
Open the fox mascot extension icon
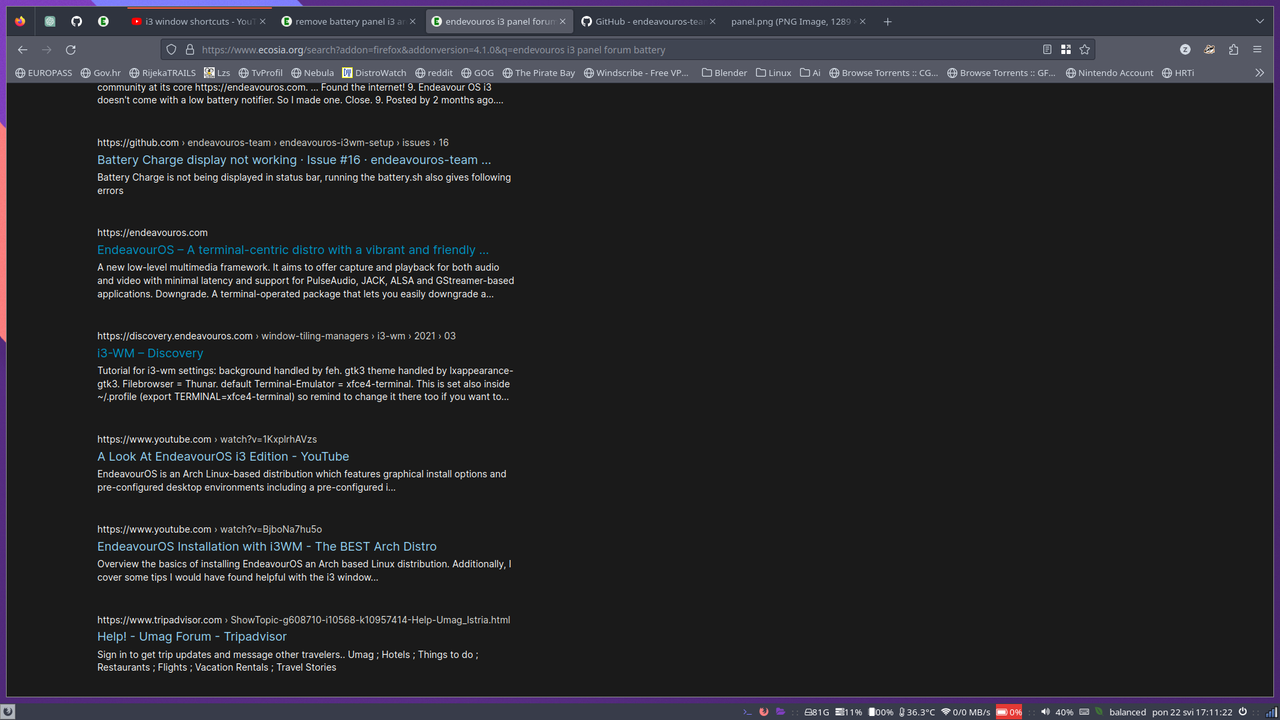pos(1209,48)
